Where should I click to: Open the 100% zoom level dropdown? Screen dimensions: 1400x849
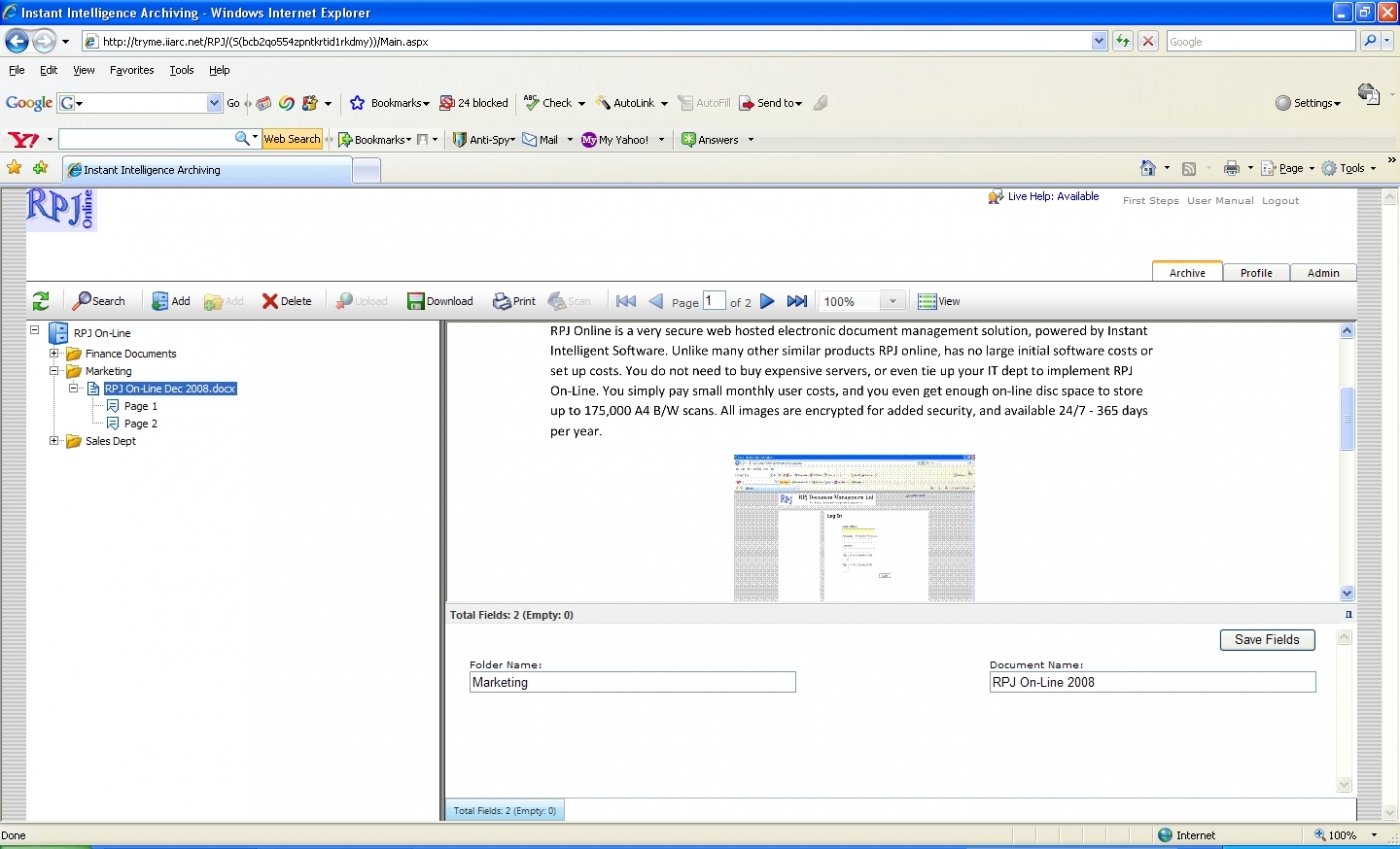tap(893, 301)
